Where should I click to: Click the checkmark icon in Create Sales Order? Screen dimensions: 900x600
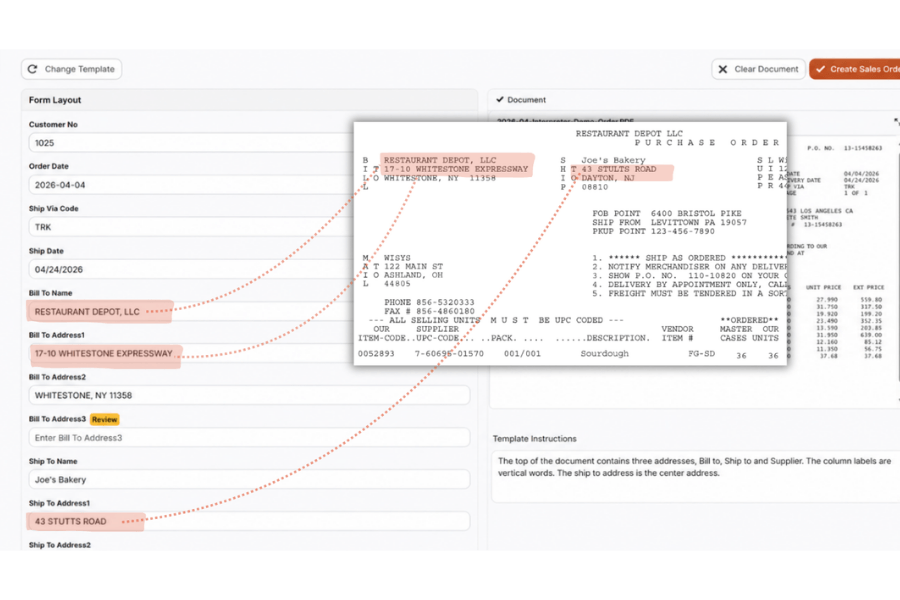820,69
